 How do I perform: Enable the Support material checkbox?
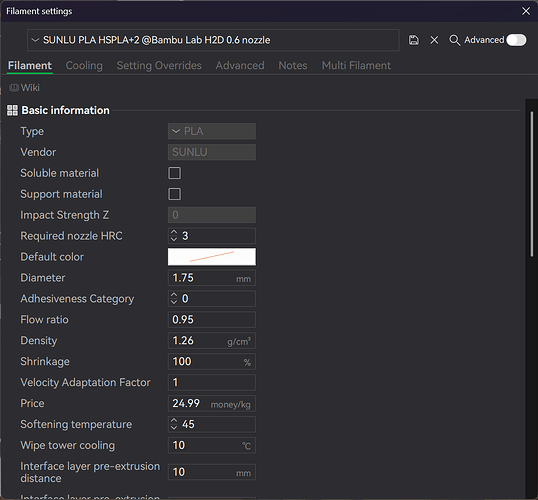coord(174,194)
